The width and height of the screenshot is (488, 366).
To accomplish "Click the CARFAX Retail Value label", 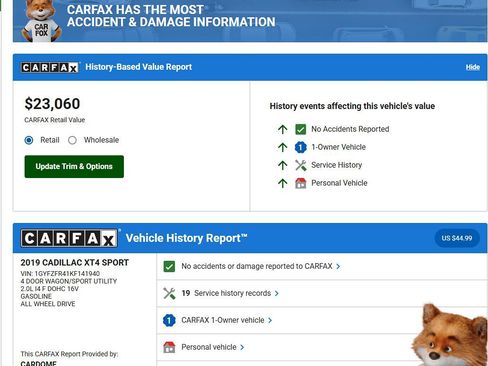I will coord(55,120).
